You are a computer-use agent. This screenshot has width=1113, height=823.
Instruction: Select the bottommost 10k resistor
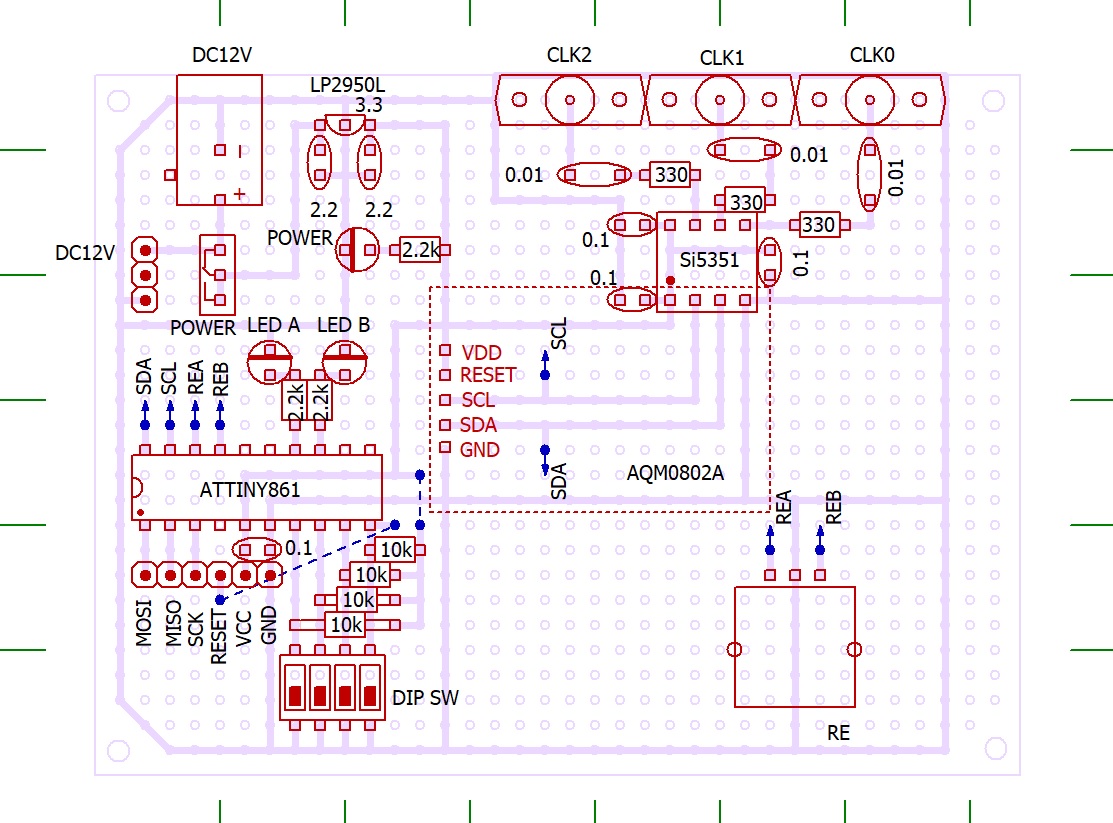(346, 625)
